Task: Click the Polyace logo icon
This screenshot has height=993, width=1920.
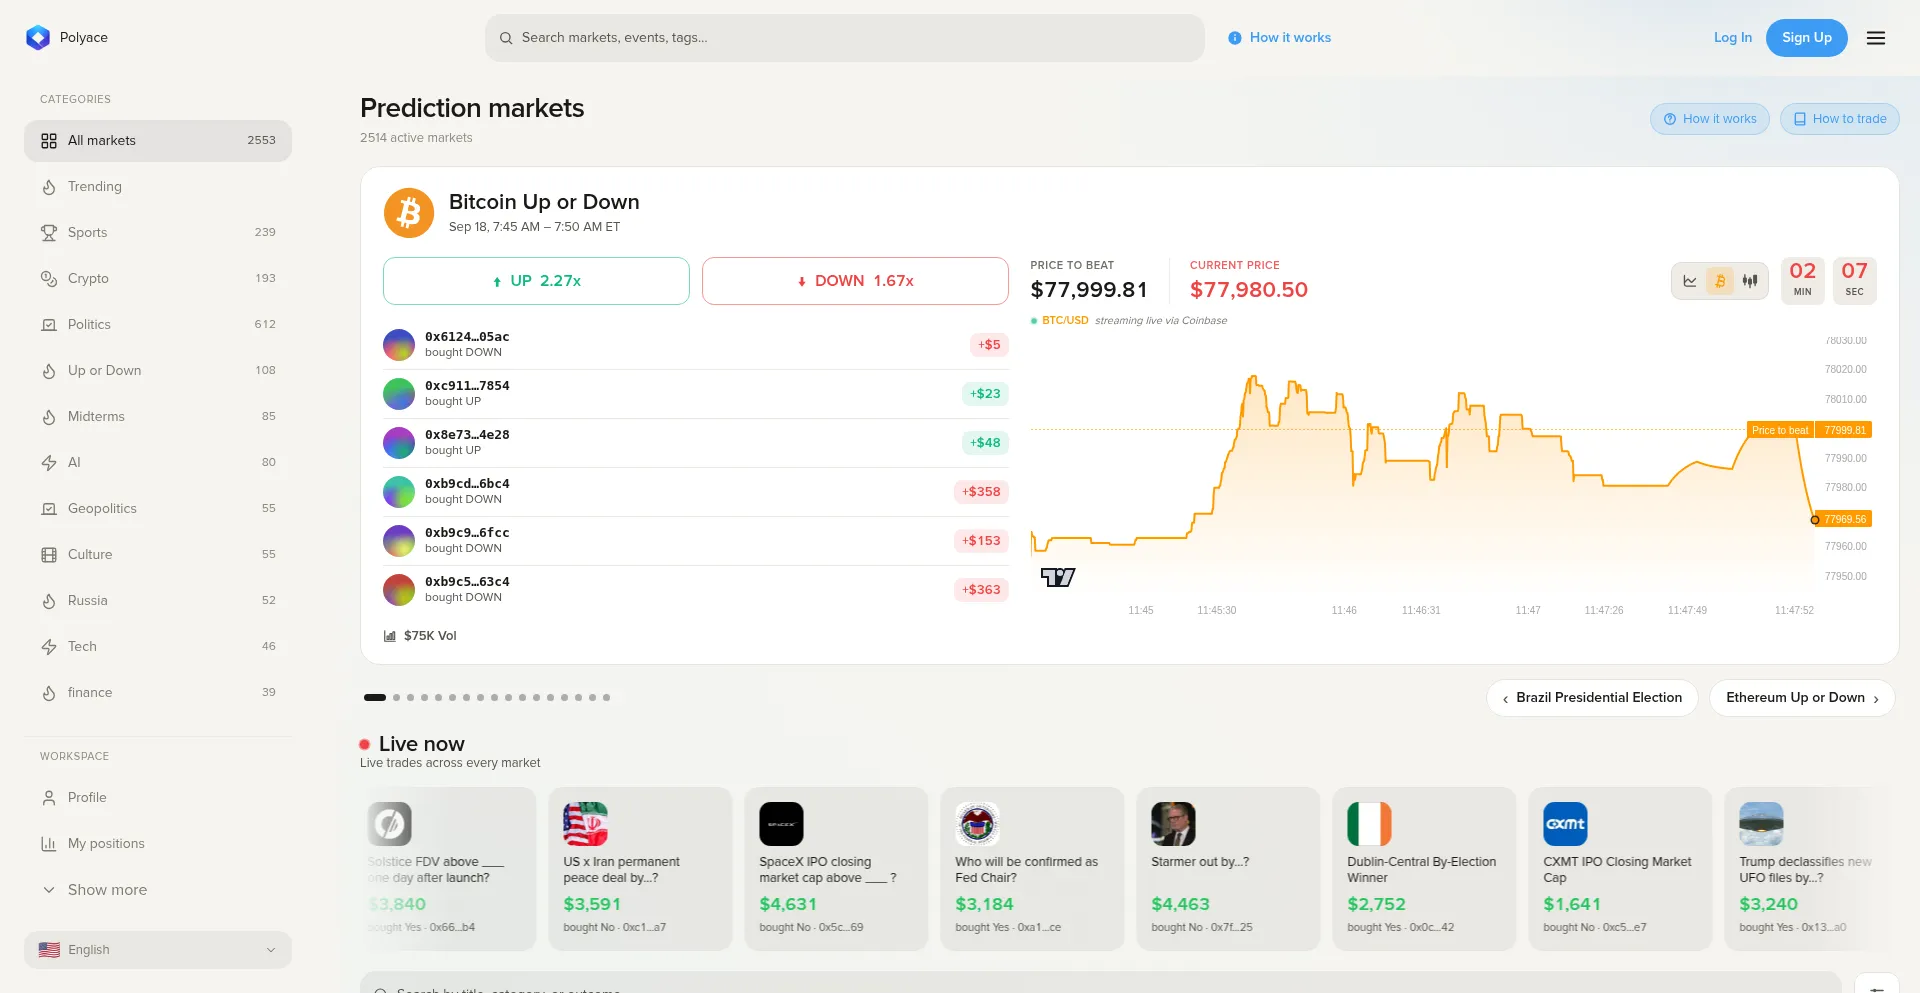Action: (38, 38)
